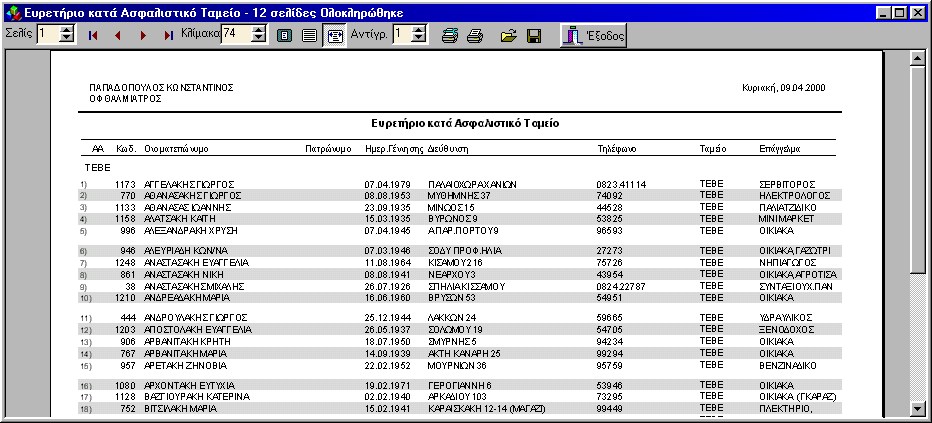Open the window system menu icon
The image size is (932, 423).
tap(12, 12)
